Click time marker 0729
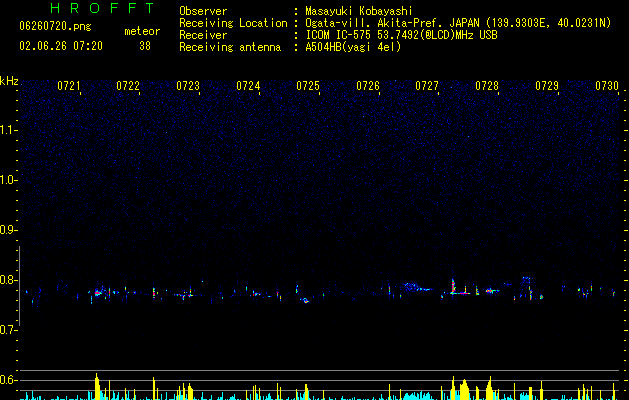Image resolution: width=629 pixels, height=400 pixels. click(547, 85)
